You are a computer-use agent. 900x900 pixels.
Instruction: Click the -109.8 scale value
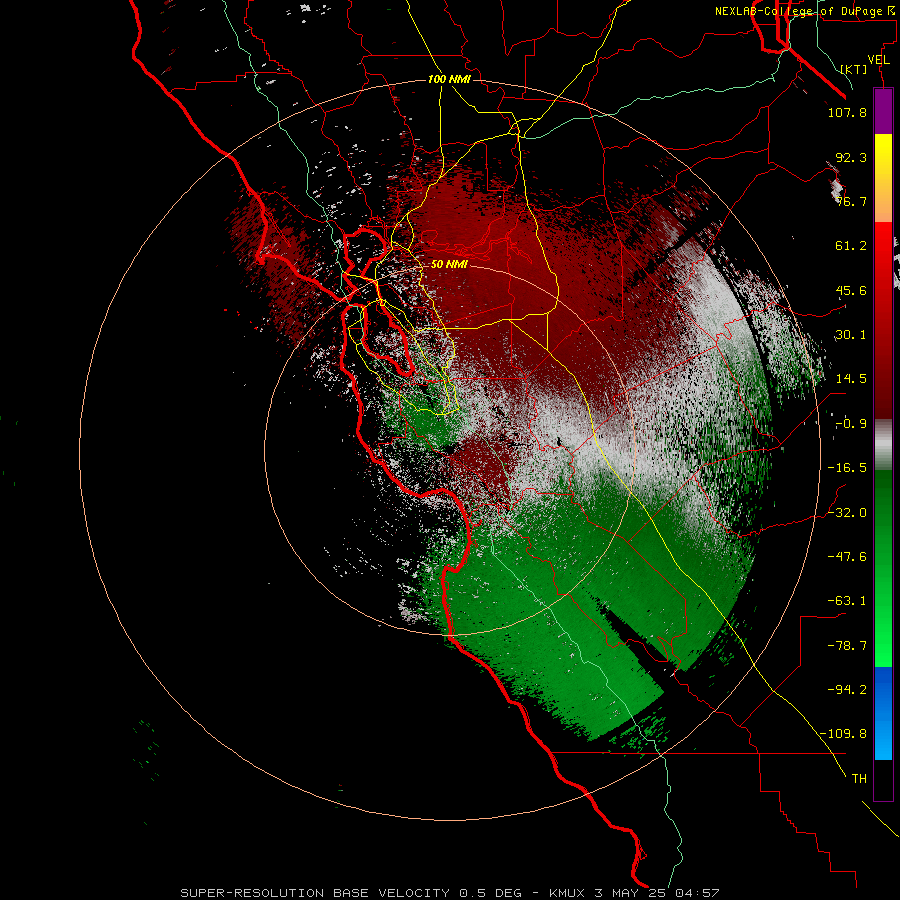pos(843,734)
